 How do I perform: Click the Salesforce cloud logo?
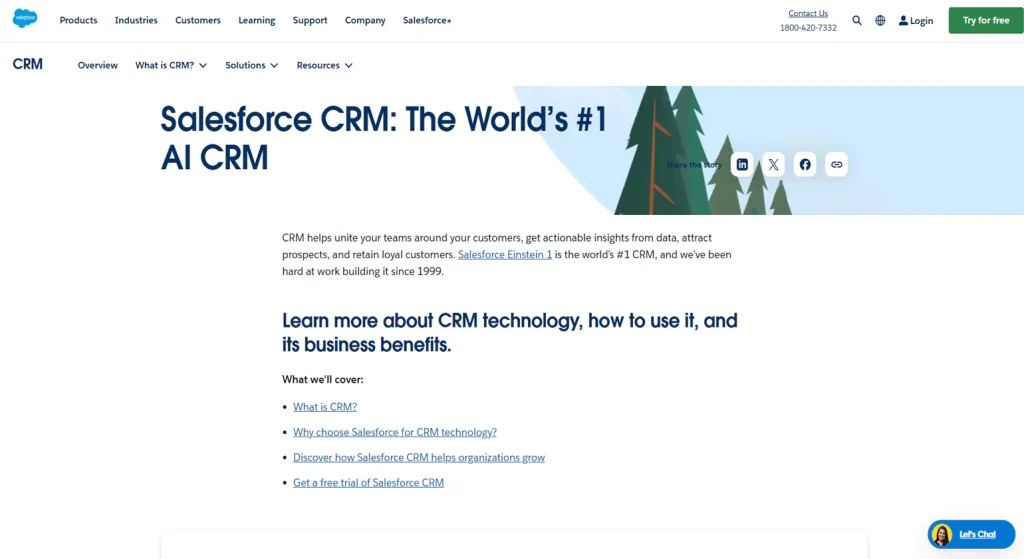25,19
